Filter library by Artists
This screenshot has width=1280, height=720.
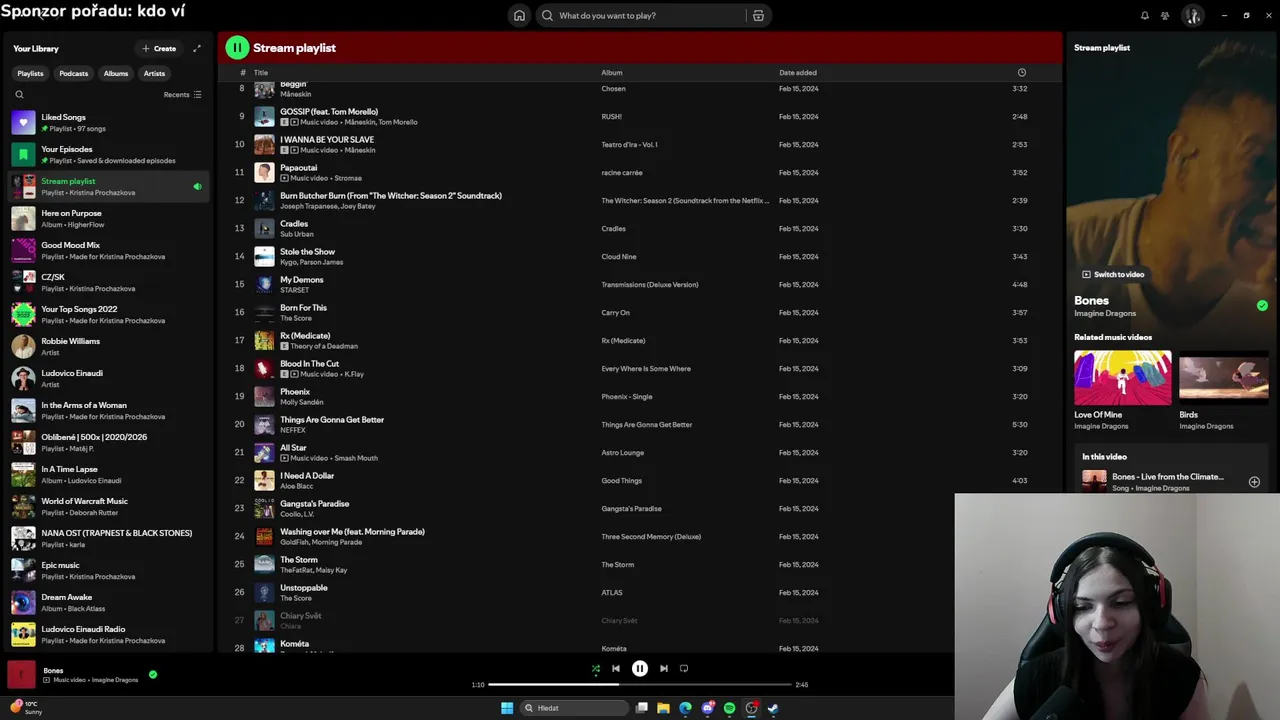click(x=154, y=73)
